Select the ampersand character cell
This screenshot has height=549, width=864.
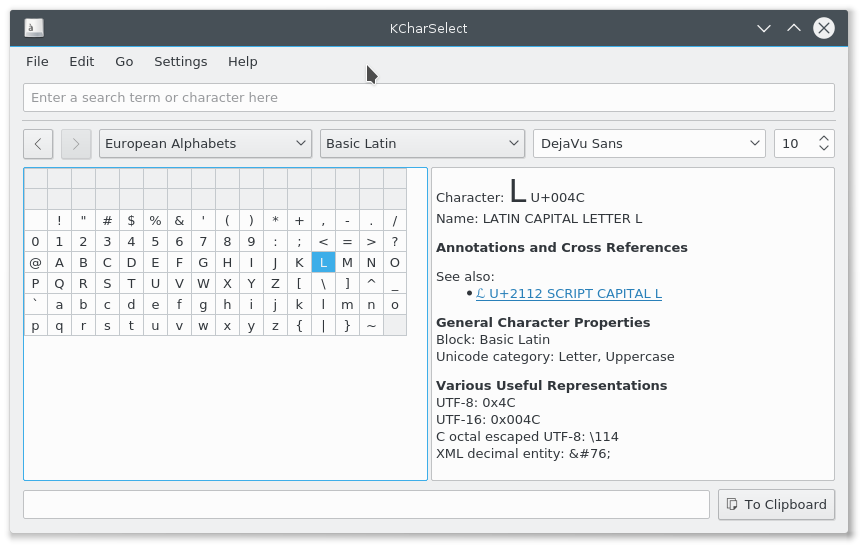pyautogui.click(x=179, y=221)
